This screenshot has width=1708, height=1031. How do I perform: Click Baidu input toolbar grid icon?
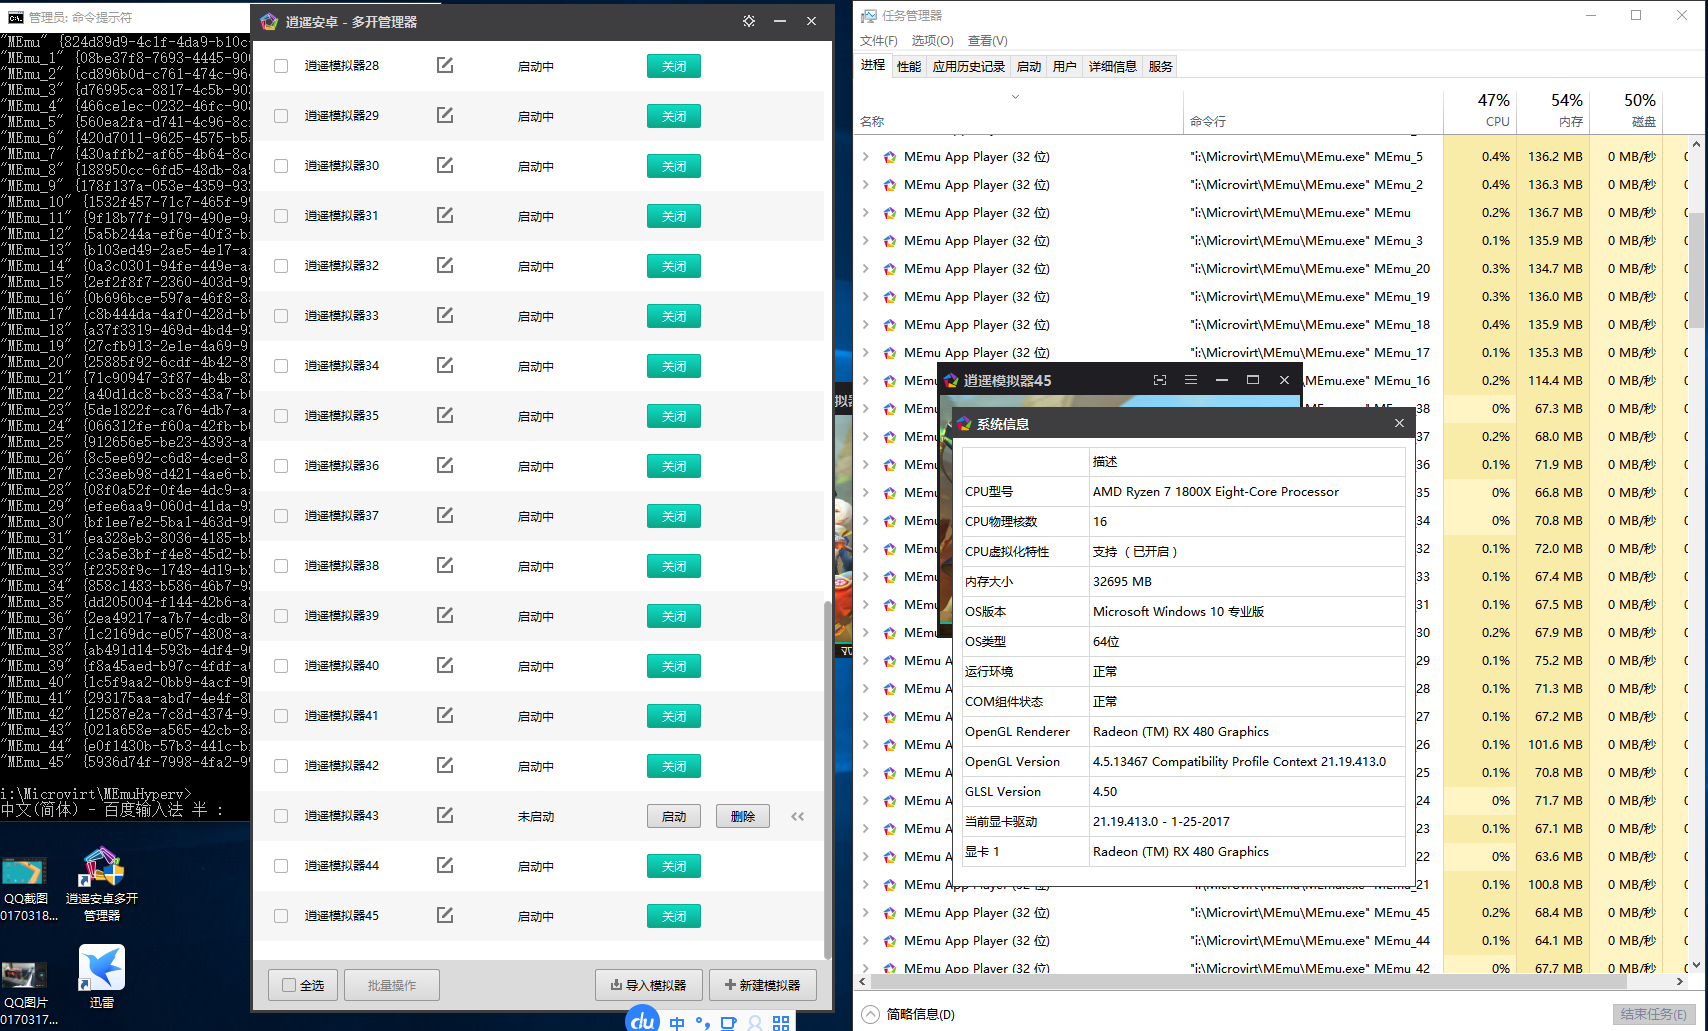(x=781, y=1023)
